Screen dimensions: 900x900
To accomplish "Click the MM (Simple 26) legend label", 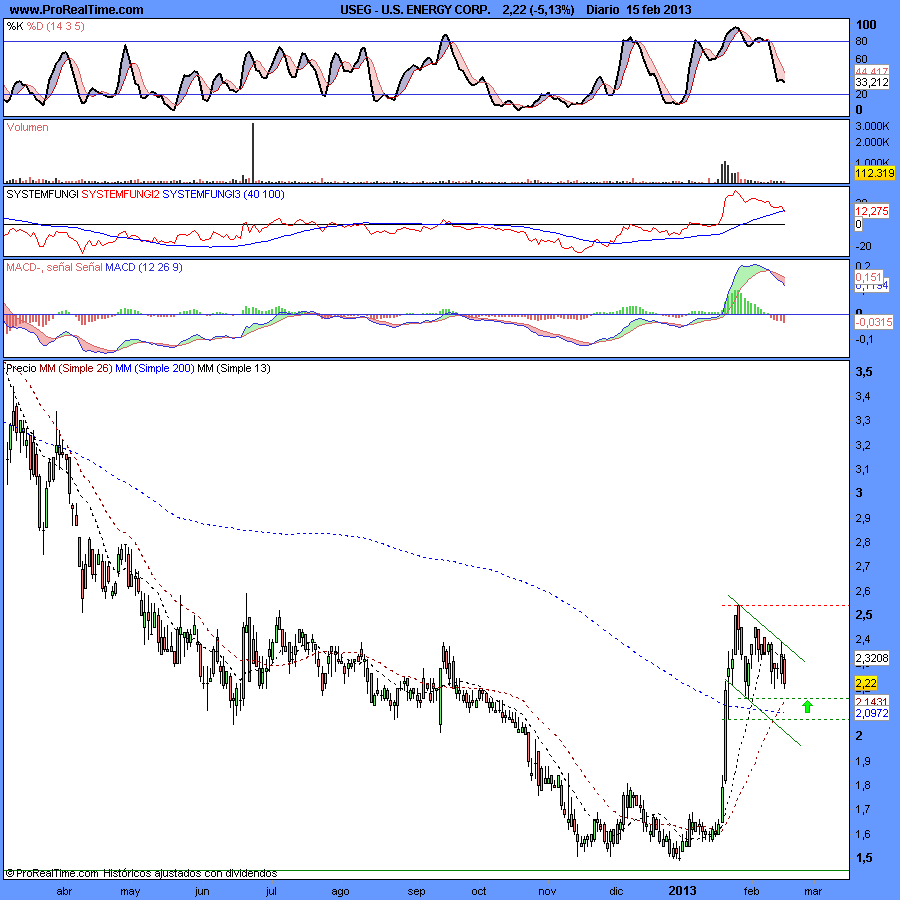I will (76, 368).
